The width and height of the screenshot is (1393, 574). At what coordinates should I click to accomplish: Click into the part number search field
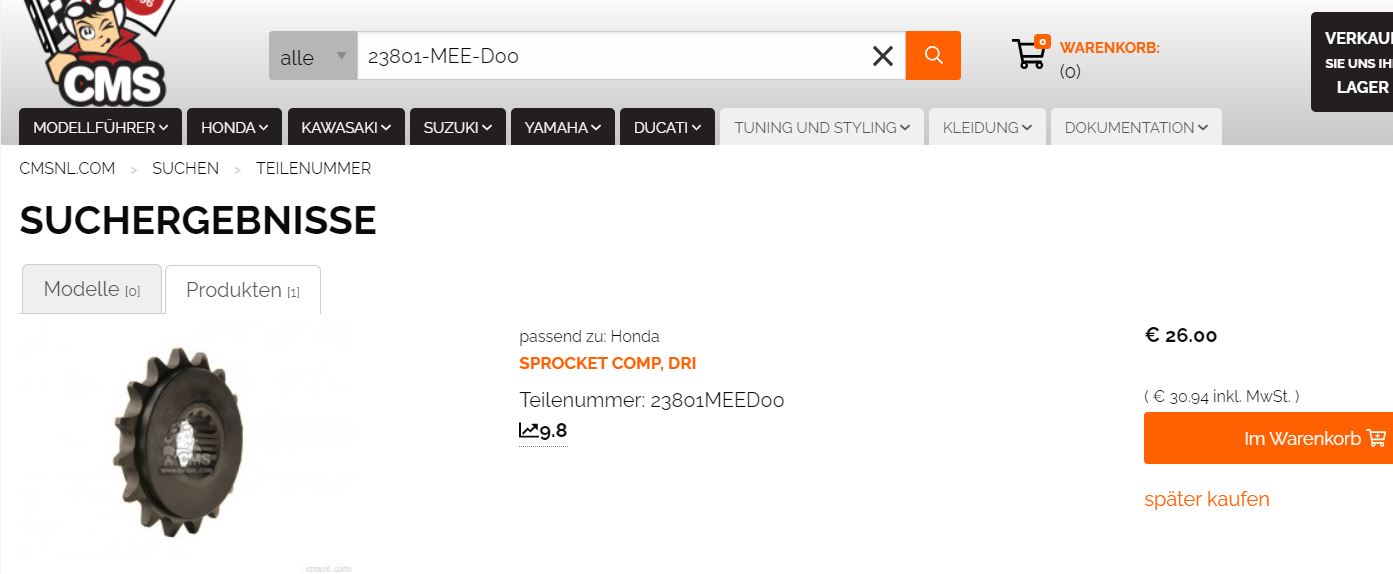tap(610, 57)
